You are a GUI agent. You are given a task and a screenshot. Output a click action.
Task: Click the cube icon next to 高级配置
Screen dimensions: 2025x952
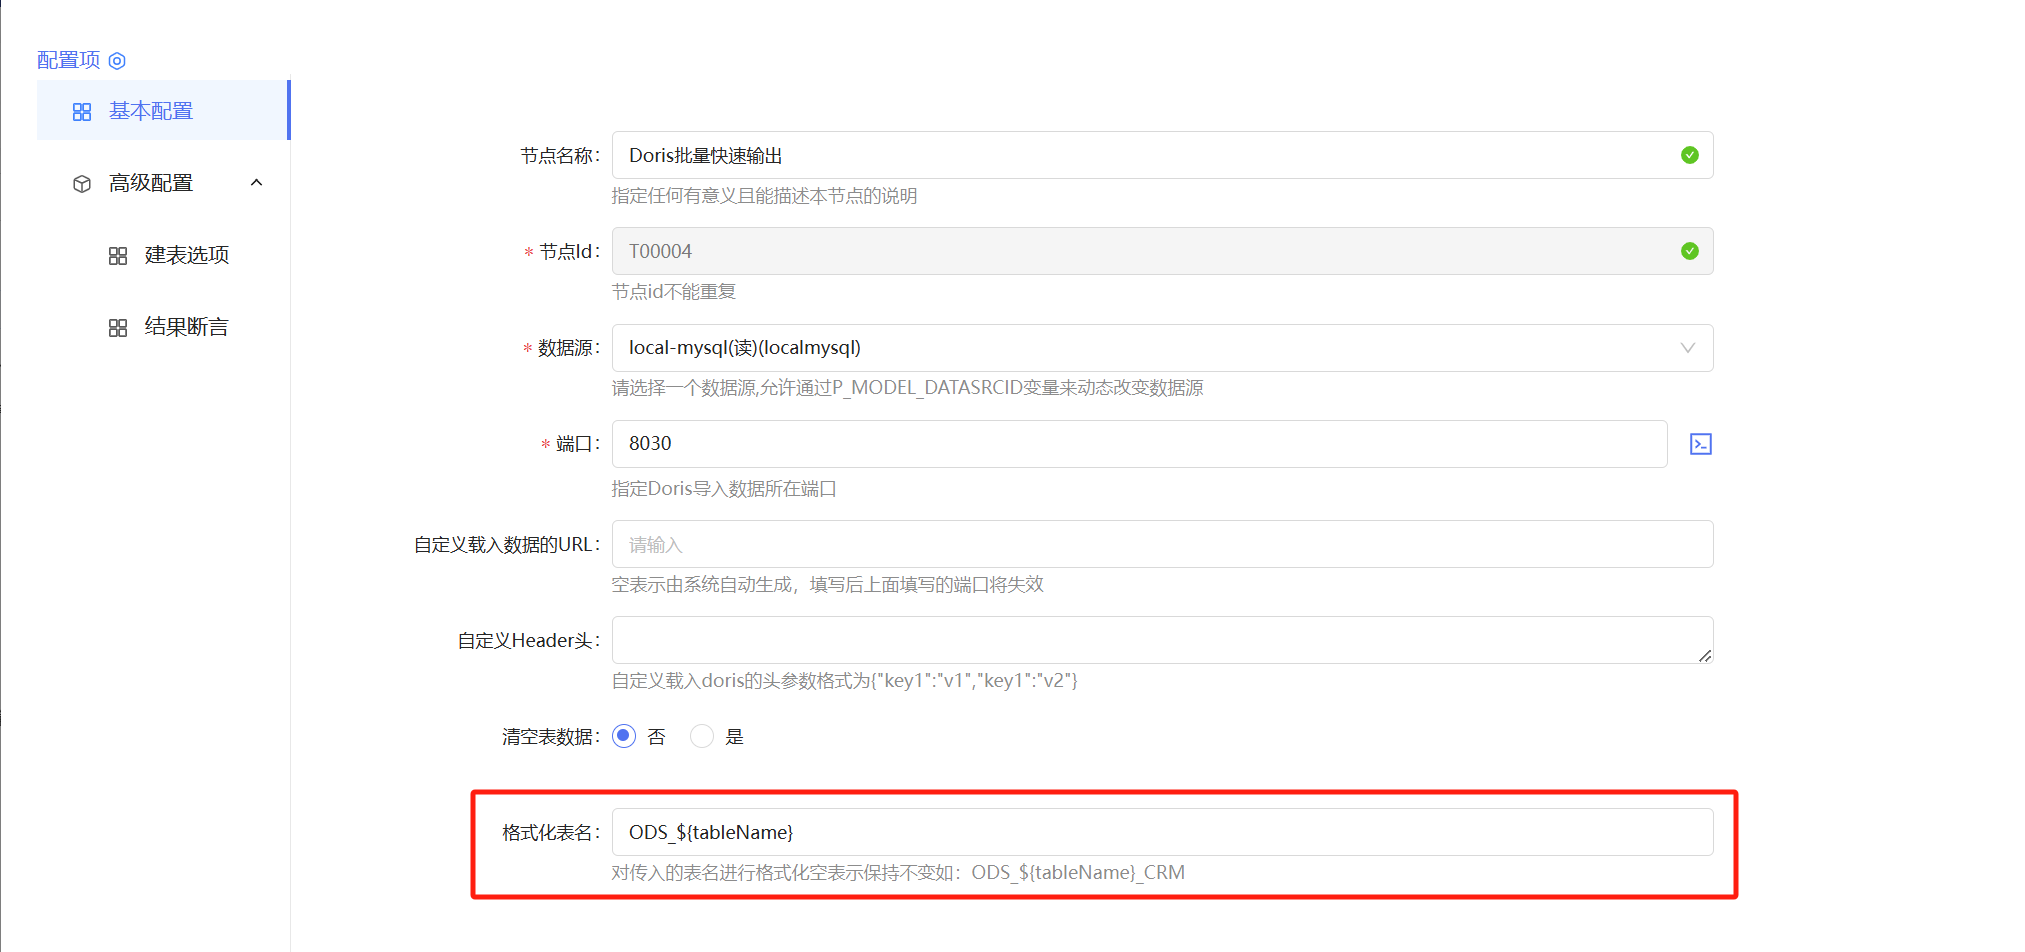(x=82, y=184)
